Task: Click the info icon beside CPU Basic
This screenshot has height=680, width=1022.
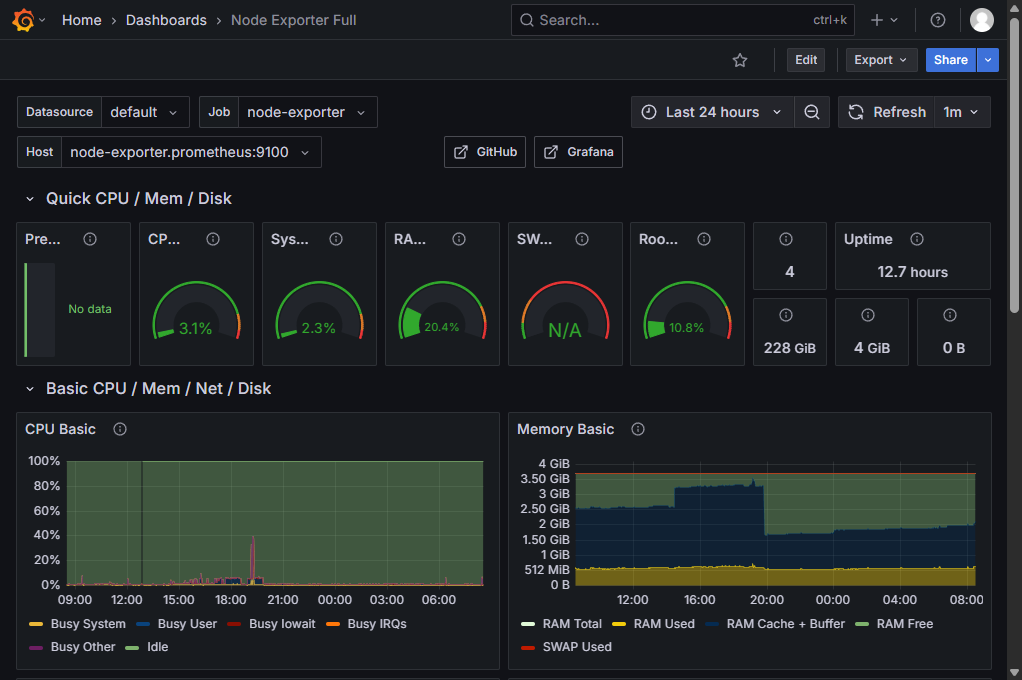Action: tap(120, 429)
